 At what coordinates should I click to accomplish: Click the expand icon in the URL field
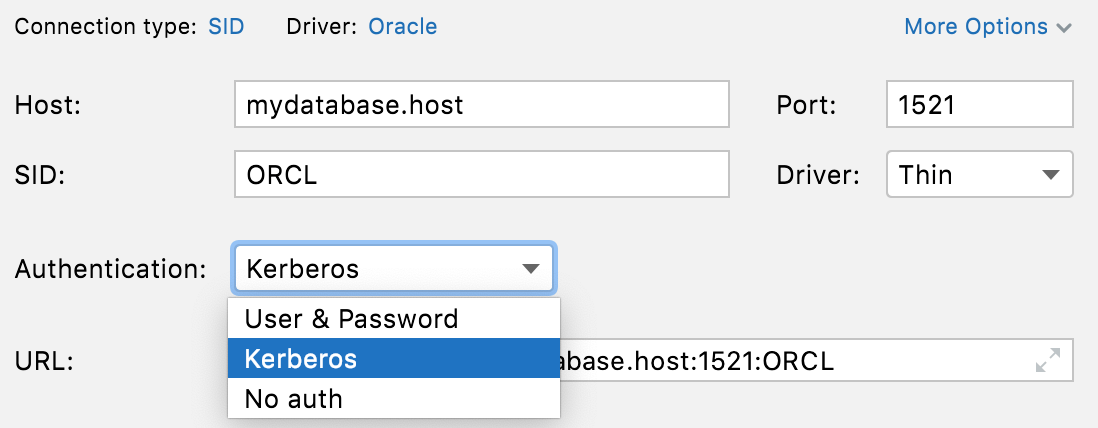click(1047, 361)
